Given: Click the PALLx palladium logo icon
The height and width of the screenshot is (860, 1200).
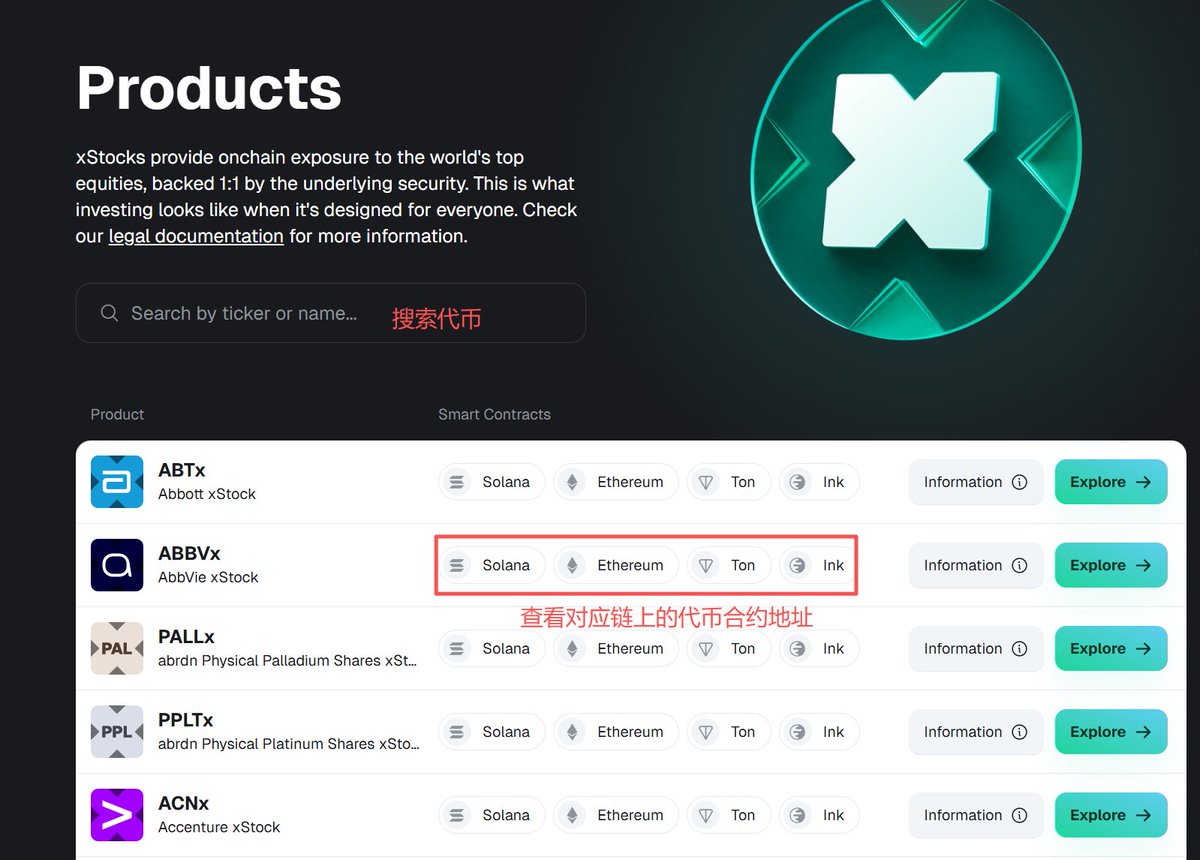Looking at the screenshot, I should point(117,648).
